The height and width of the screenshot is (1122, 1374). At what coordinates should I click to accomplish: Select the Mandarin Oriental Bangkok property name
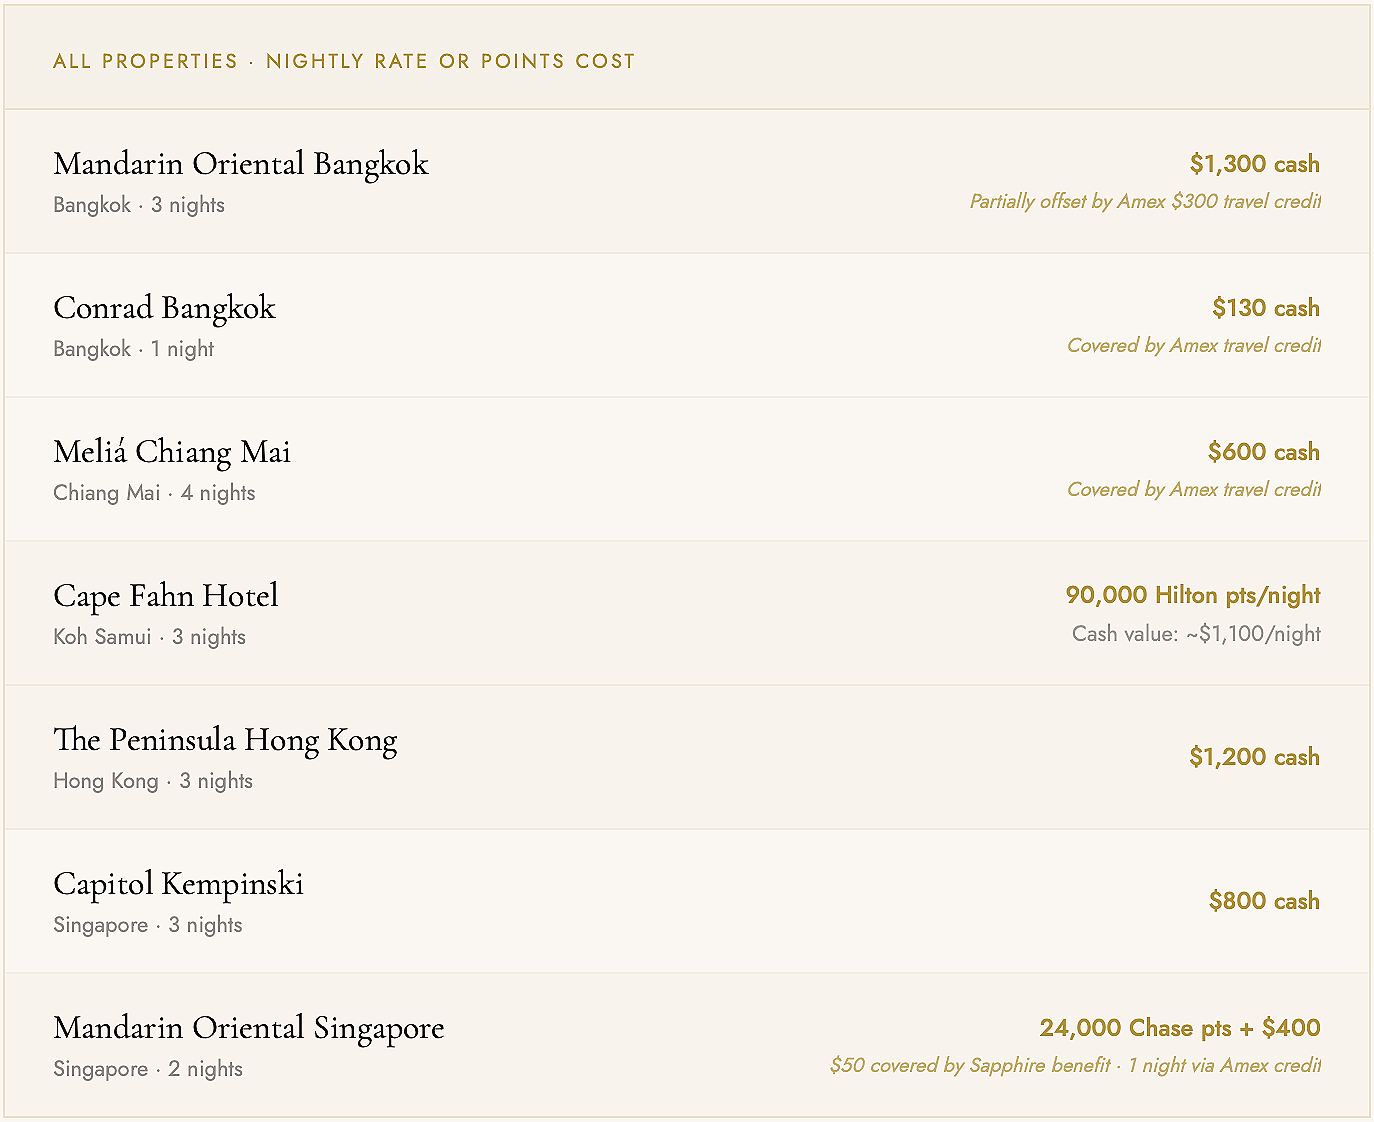coord(241,164)
